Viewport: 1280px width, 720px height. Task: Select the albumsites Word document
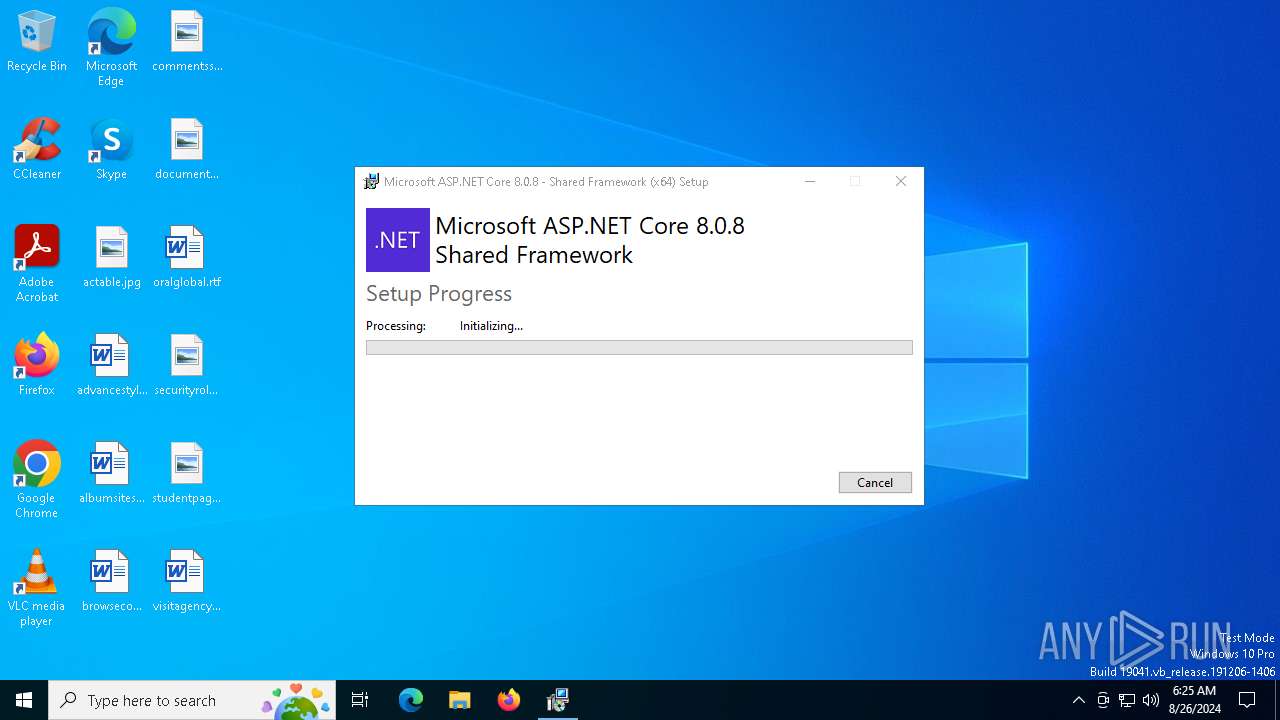pos(111,474)
